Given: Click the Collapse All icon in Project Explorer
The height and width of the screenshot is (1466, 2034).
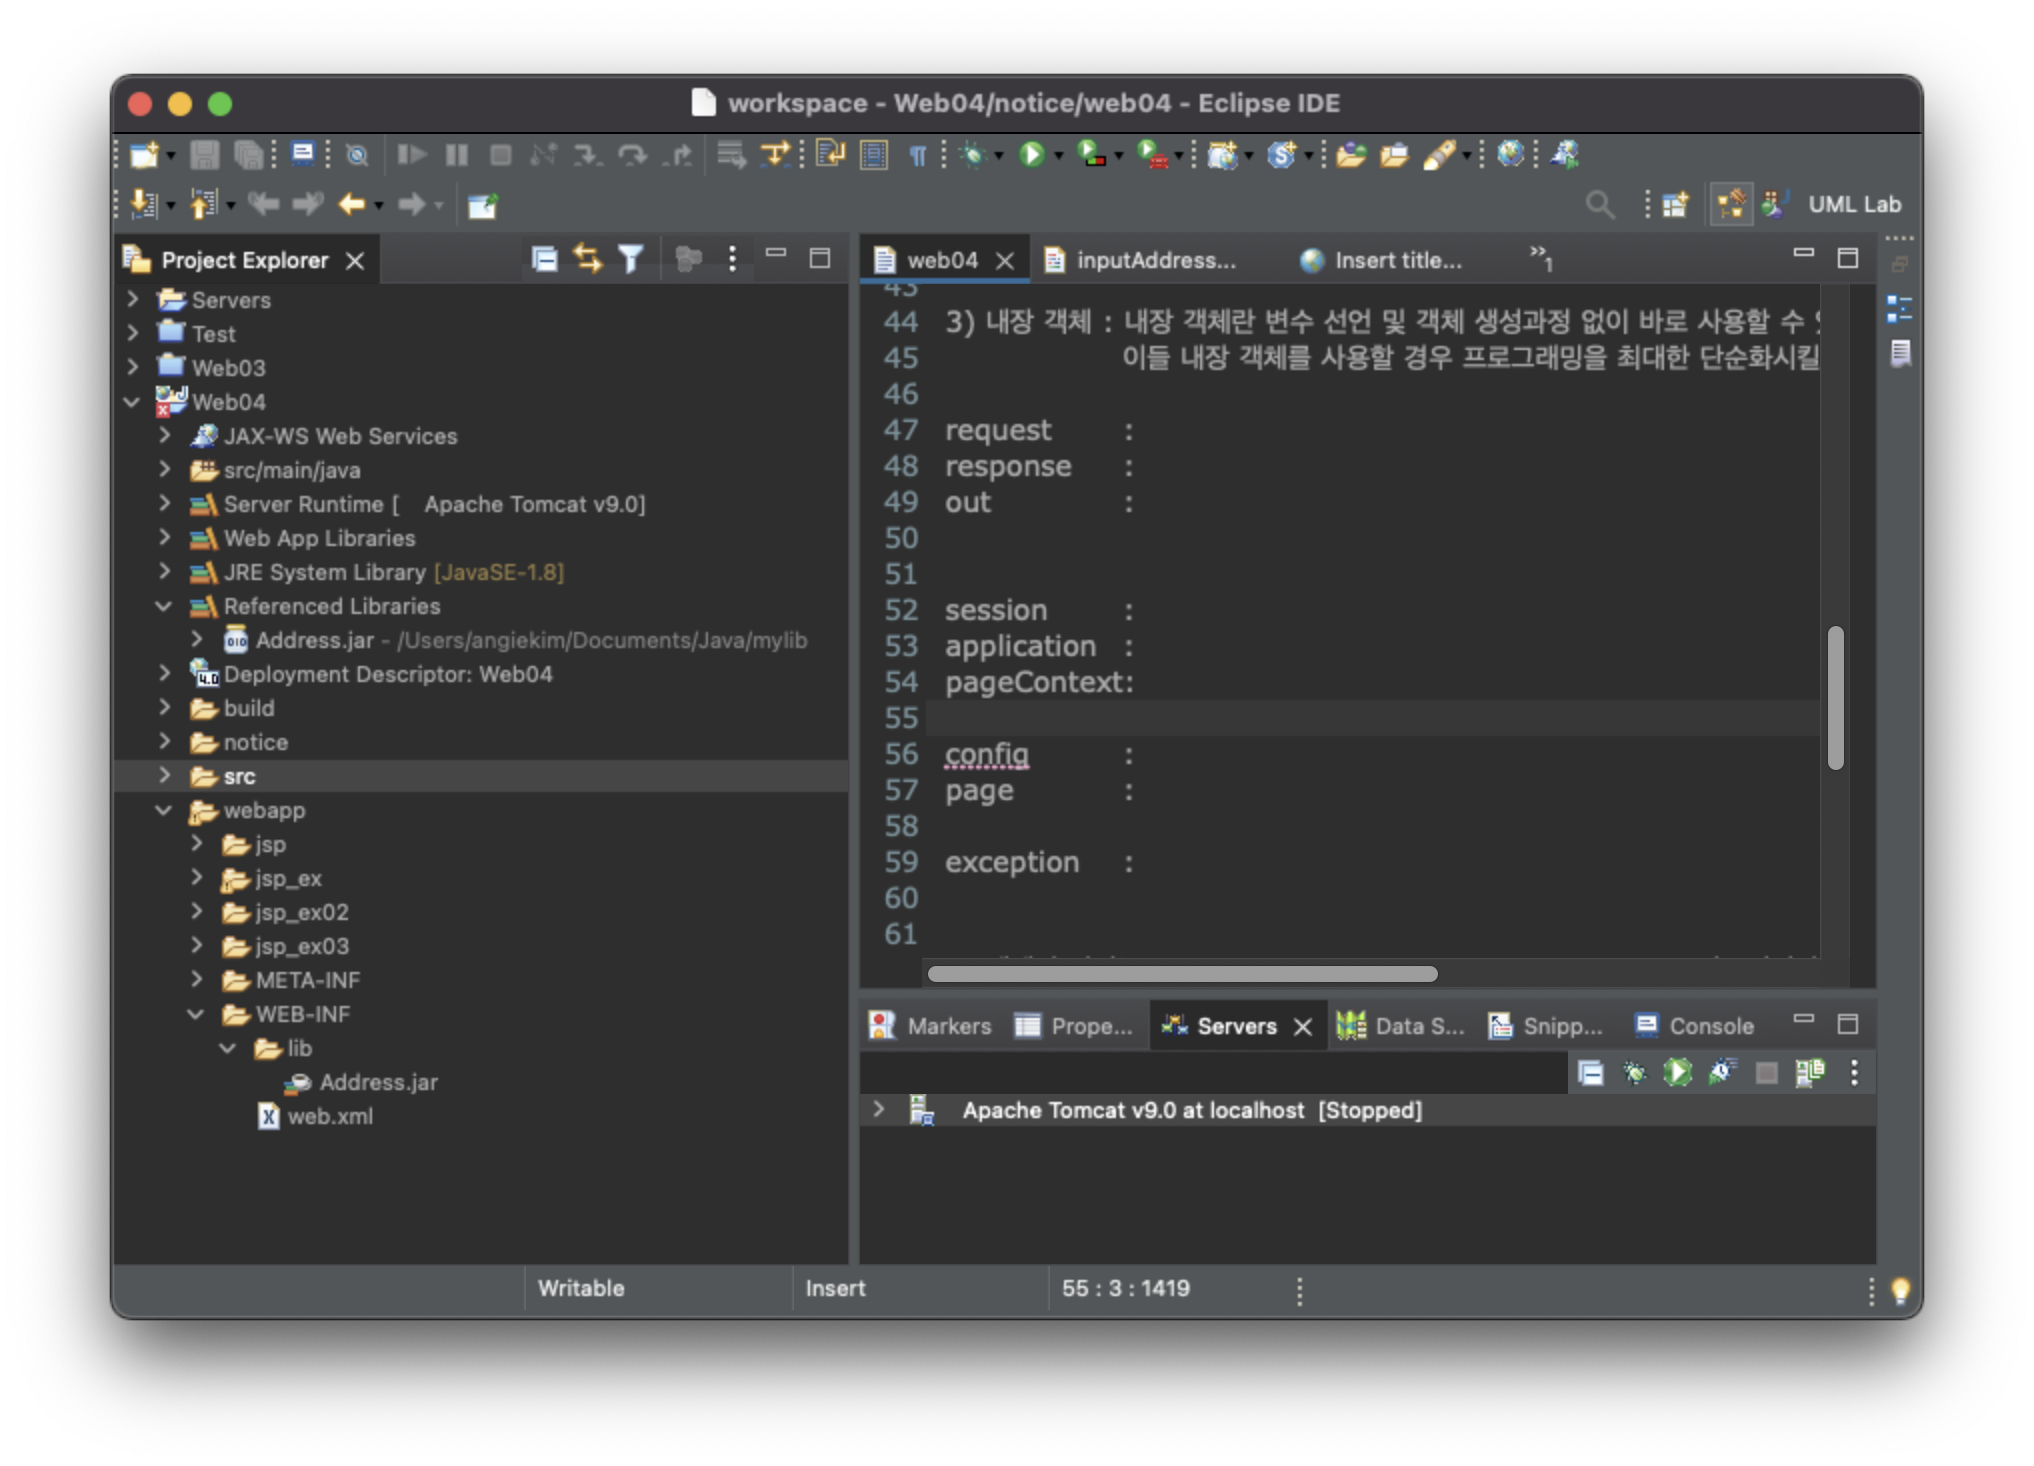Looking at the screenshot, I should (x=544, y=260).
